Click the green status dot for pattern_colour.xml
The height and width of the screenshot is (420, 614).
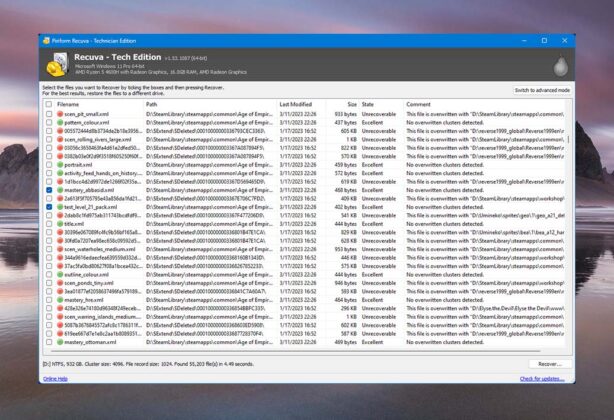[x=59, y=123]
